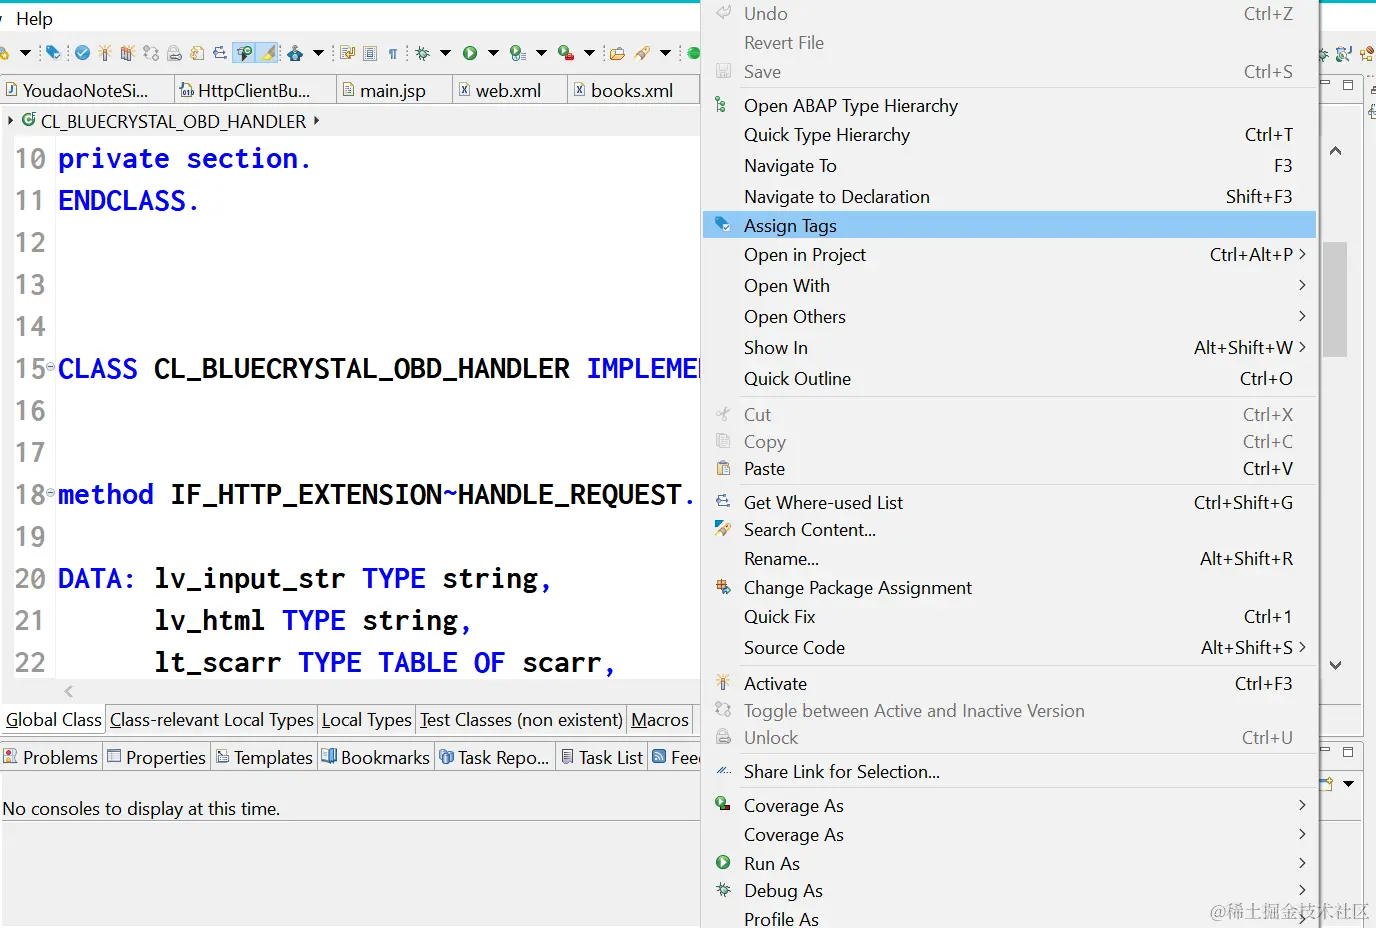Image resolution: width=1376 pixels, height=928 pixels.
Task: Expand the Source Code submenu arrow
Action: pos(1302,647)
